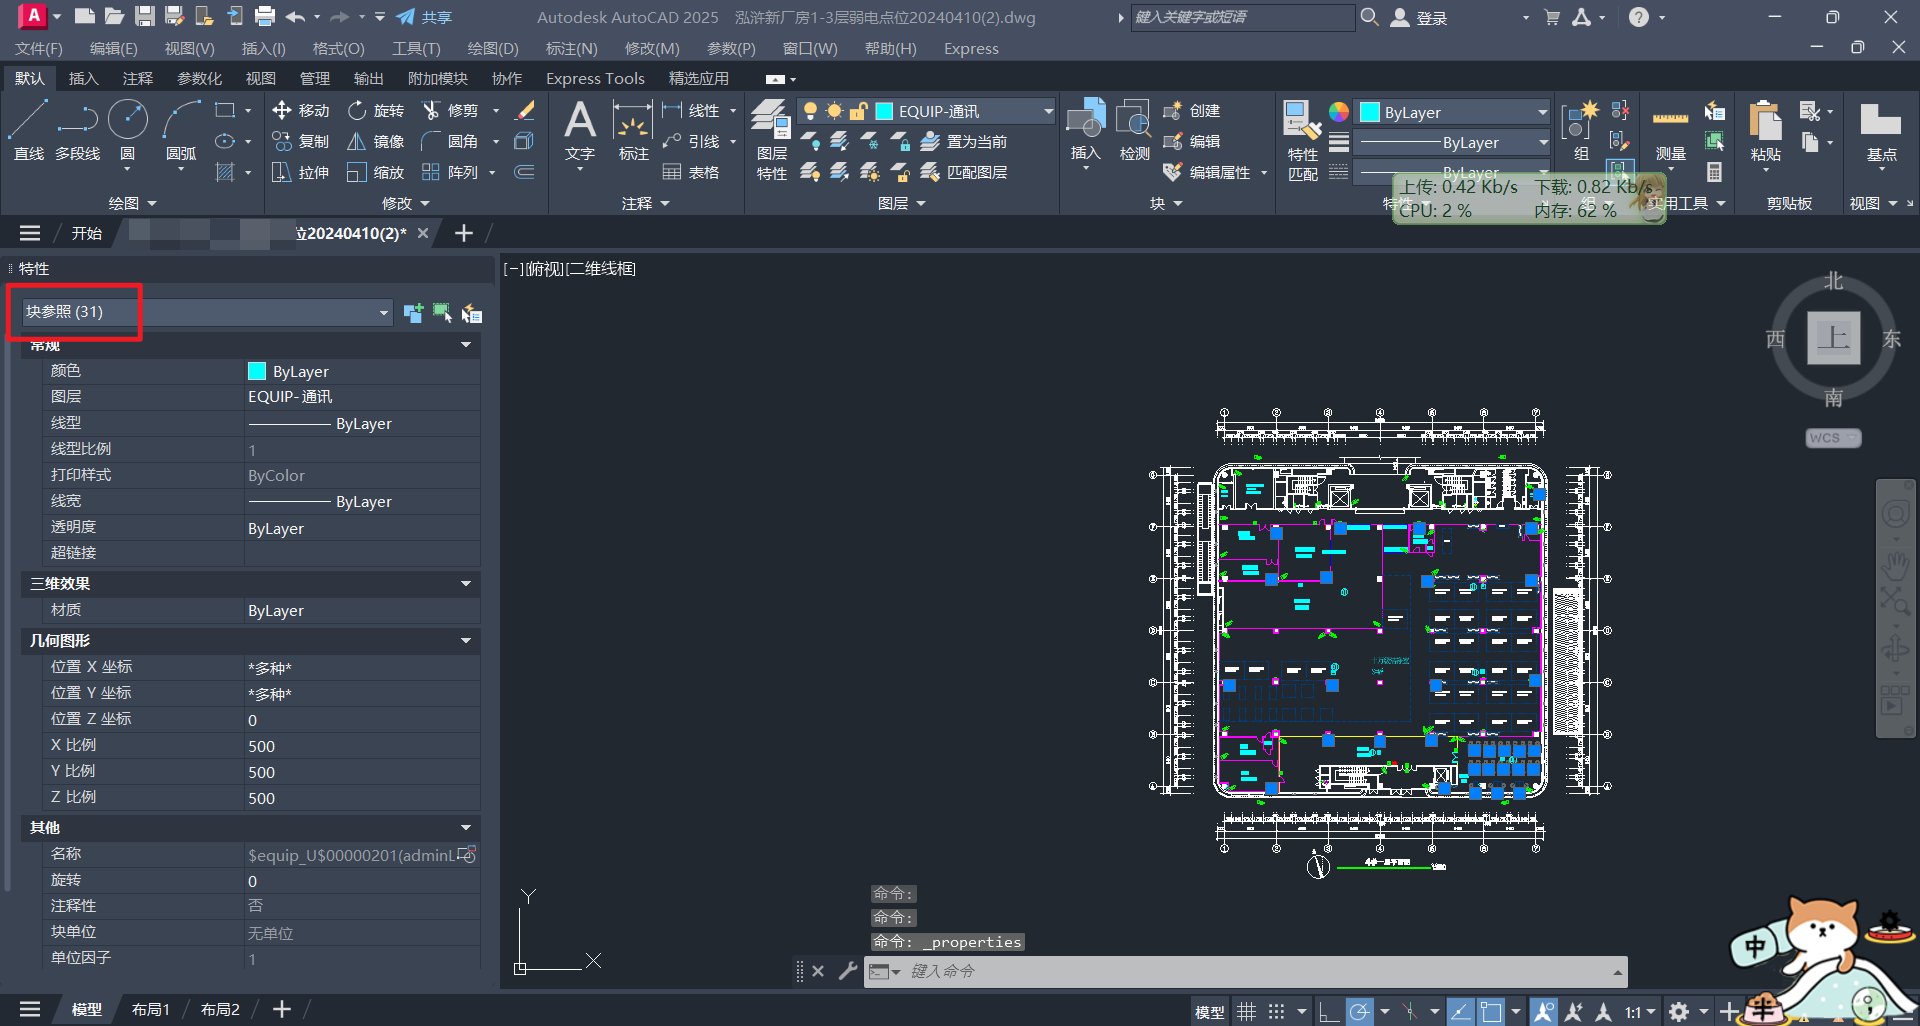Click the cyan 颜色 swatch in Properties

pos(257,371)
